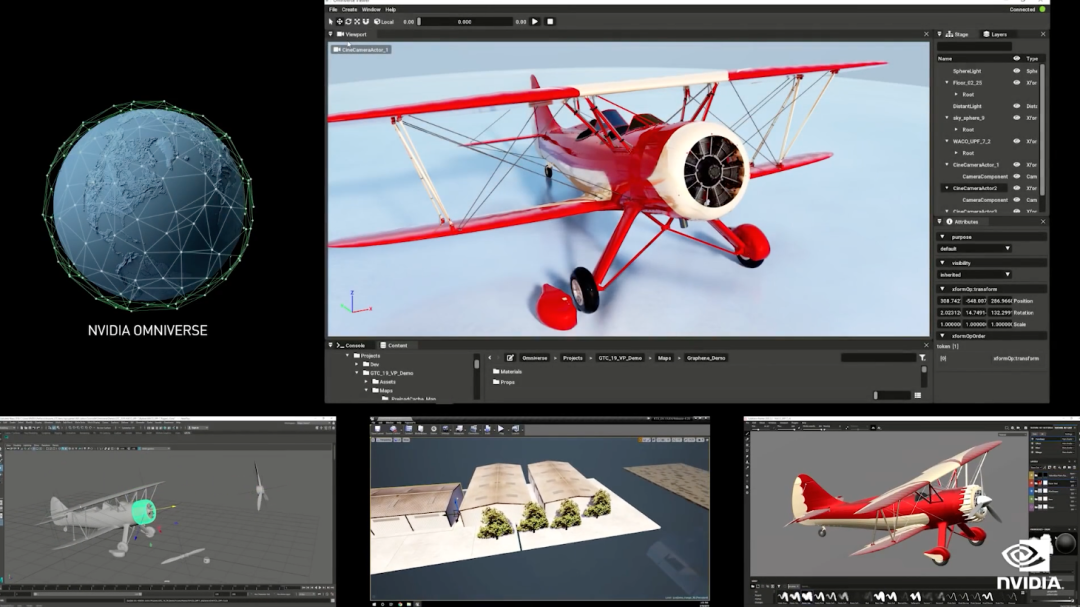The image size is (1080, 607).
Task: Click the Content filter funnel icon
Action: 922,358
